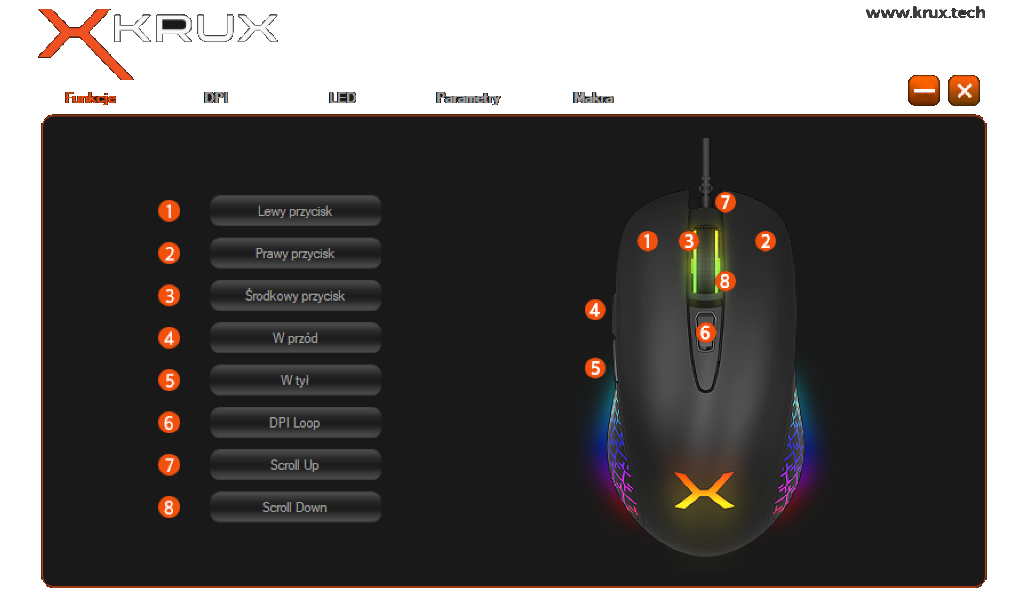Click marker 5 on the mouse's side
Viewport: 1027px width, 603px height.
[x=595, y=368]
